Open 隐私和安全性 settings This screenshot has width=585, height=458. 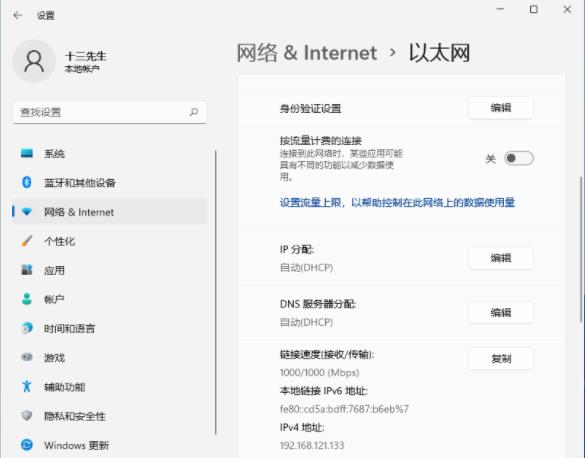[110, 415]
